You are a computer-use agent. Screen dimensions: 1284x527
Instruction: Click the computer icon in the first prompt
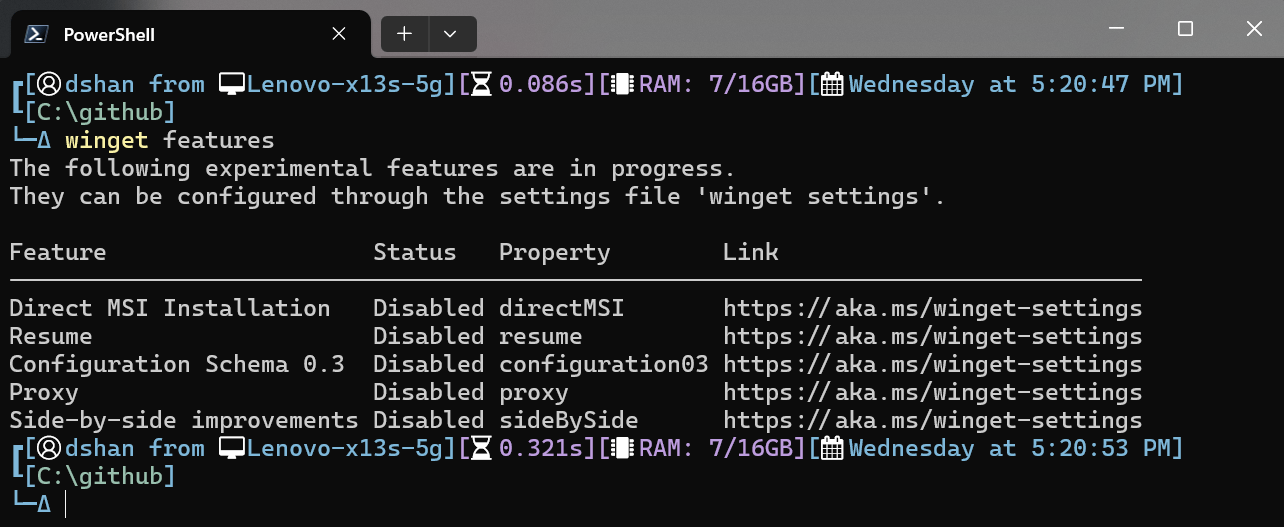232,84
